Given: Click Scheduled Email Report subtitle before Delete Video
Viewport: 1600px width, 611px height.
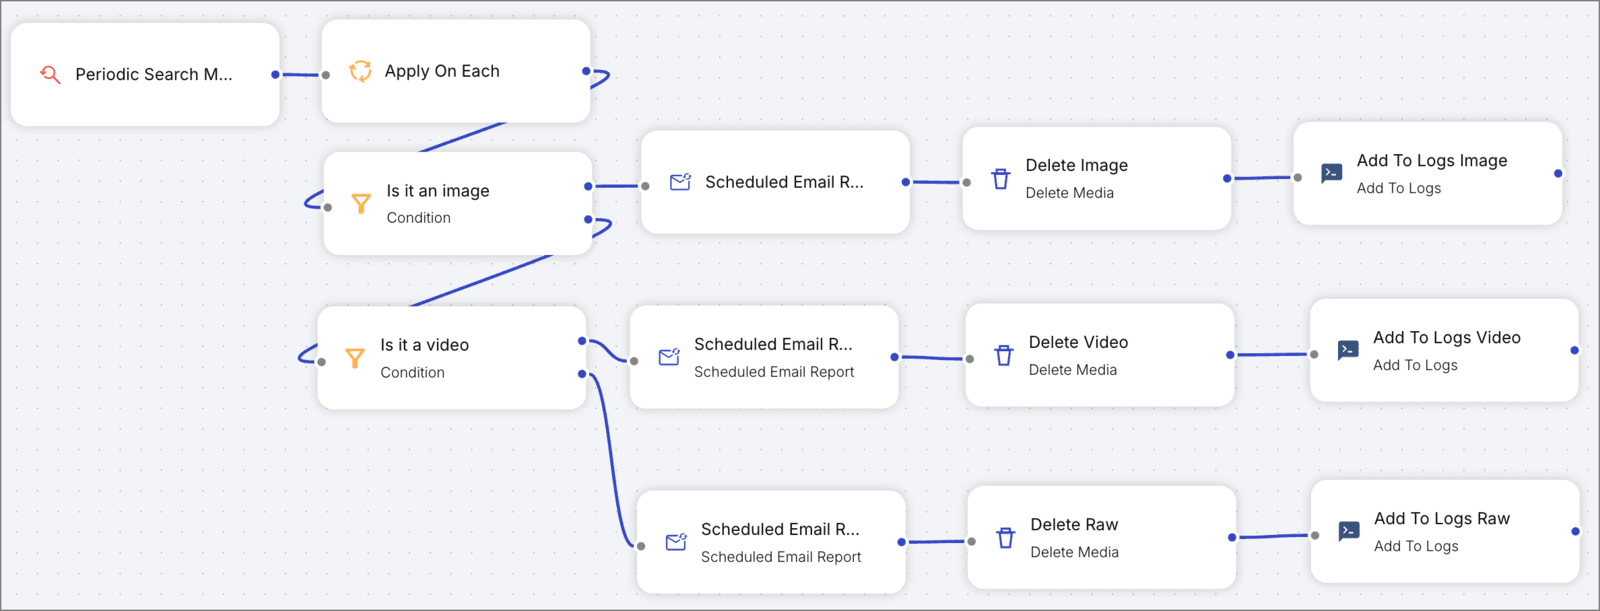Looking at the screenshot, I should pos(774,372).
